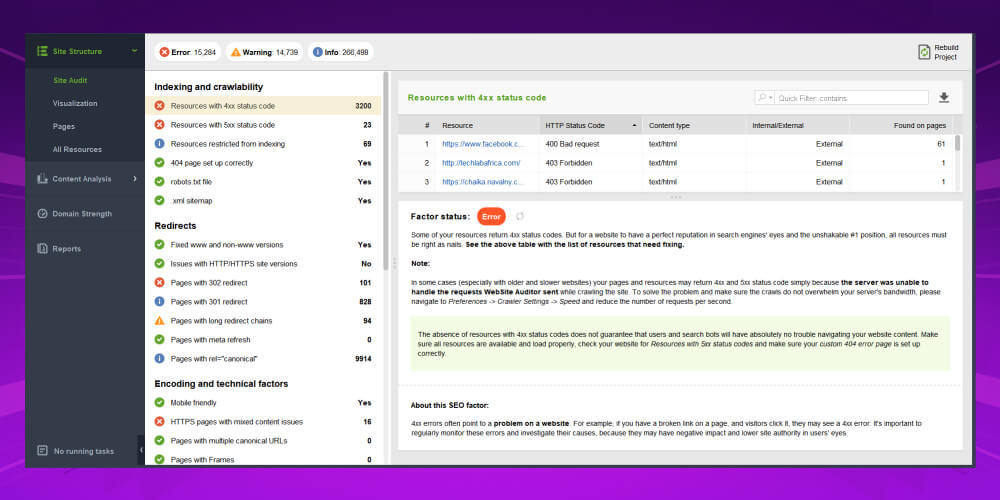Image resolution: width=1000 pixels, height=500 pixels.
Task: Click info icon for Pages with 301 redirect
Action: click(x=159, y=301)
